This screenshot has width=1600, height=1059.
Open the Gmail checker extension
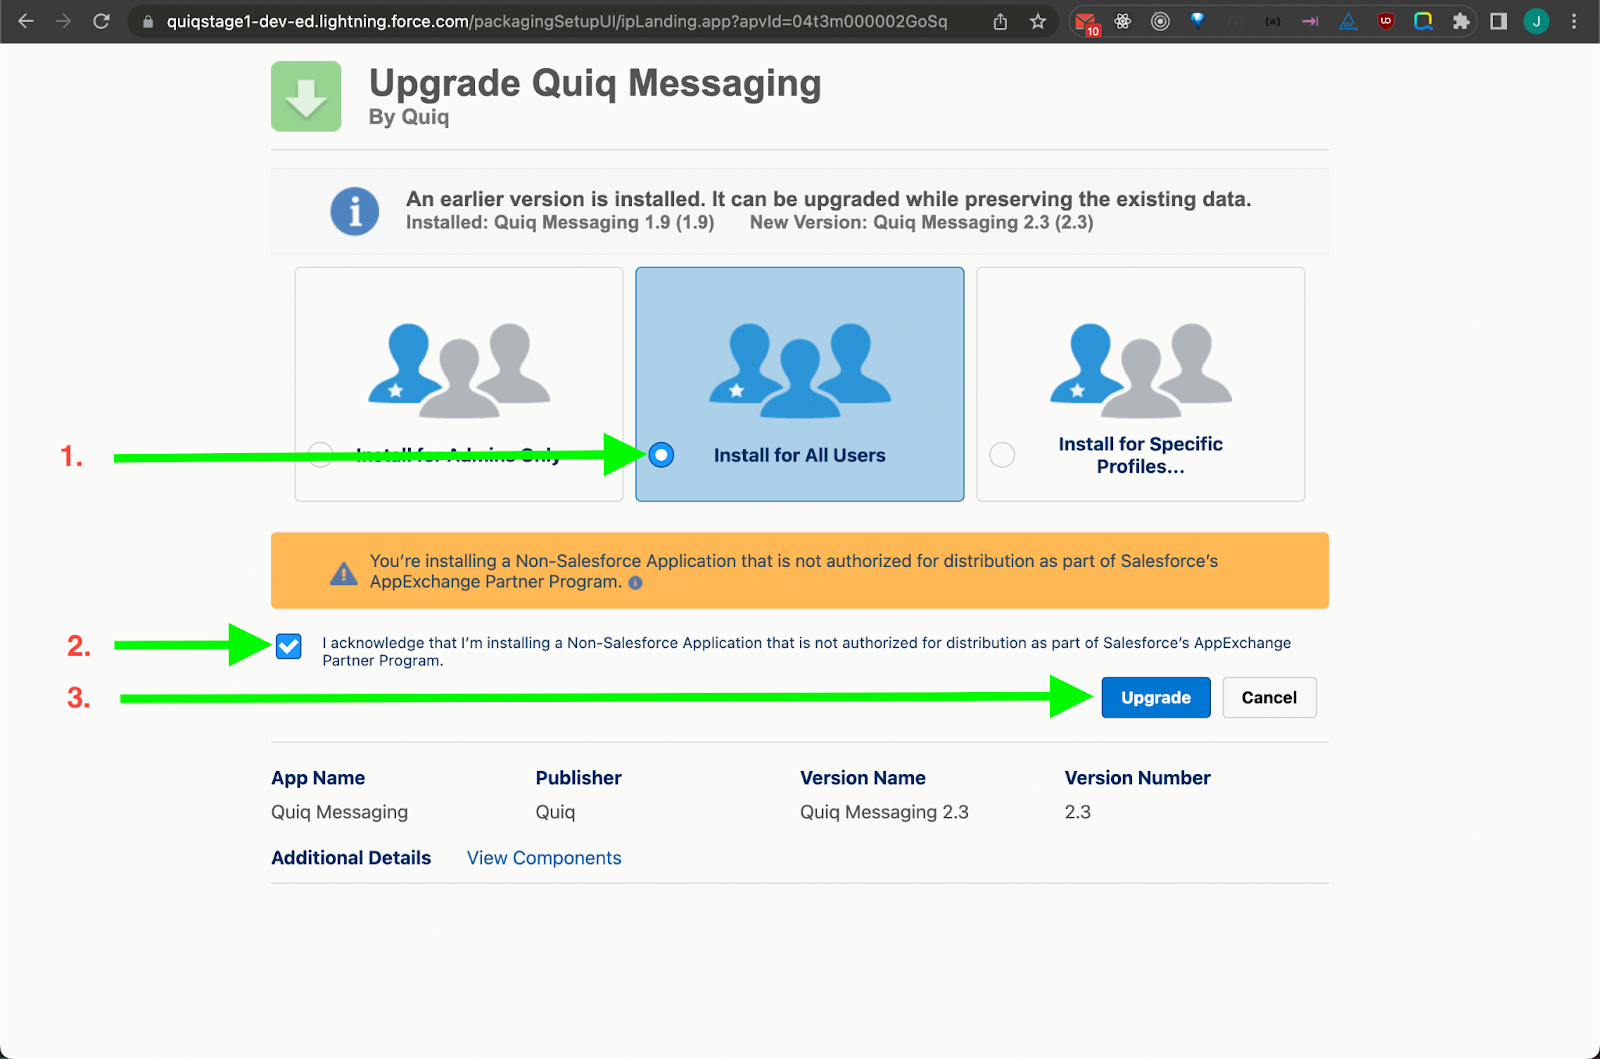pos(1086,22)
